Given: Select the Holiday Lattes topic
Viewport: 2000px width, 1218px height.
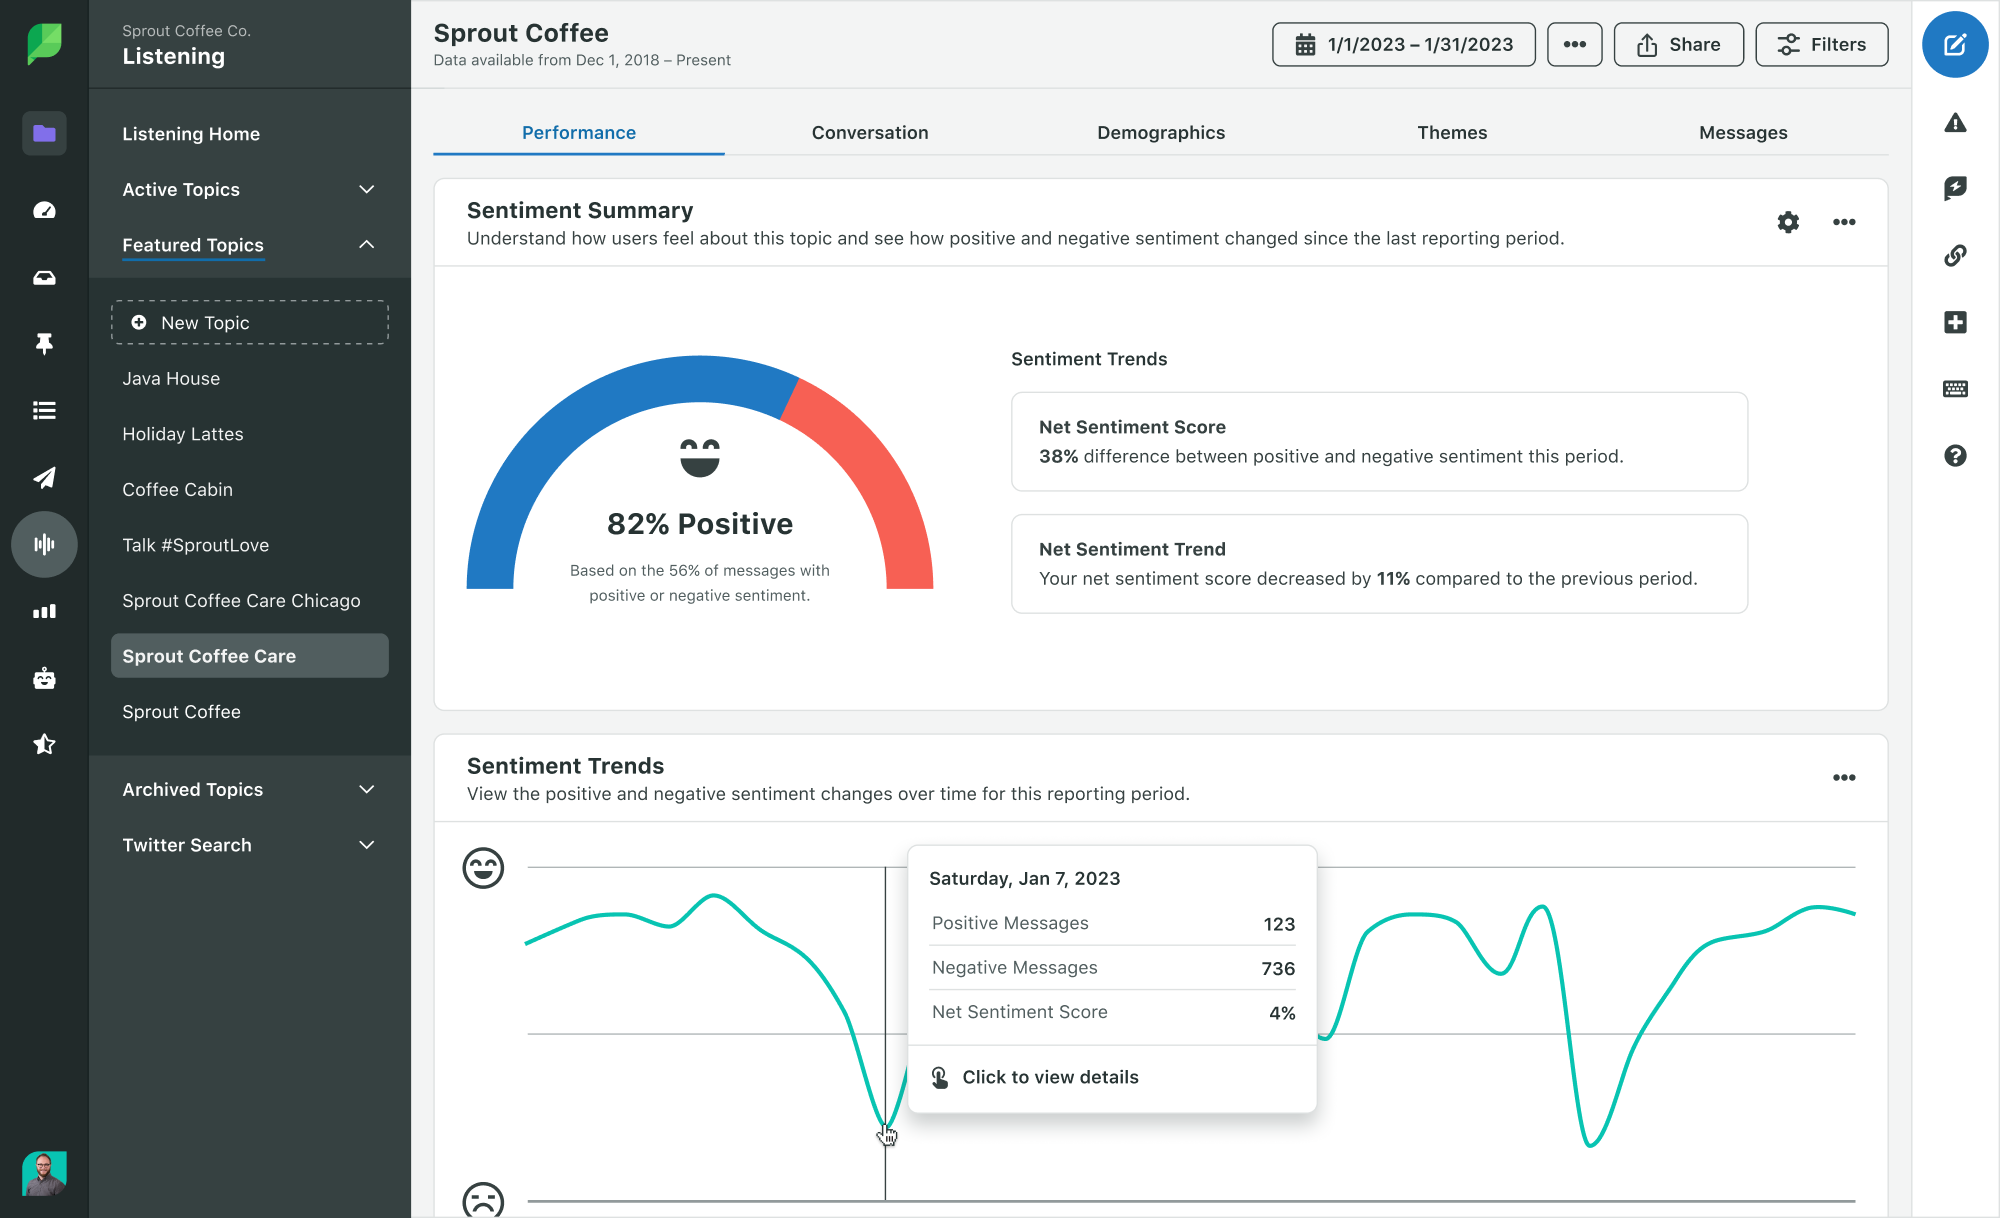Looking at the screenshot, I should [x=181, y=433].
